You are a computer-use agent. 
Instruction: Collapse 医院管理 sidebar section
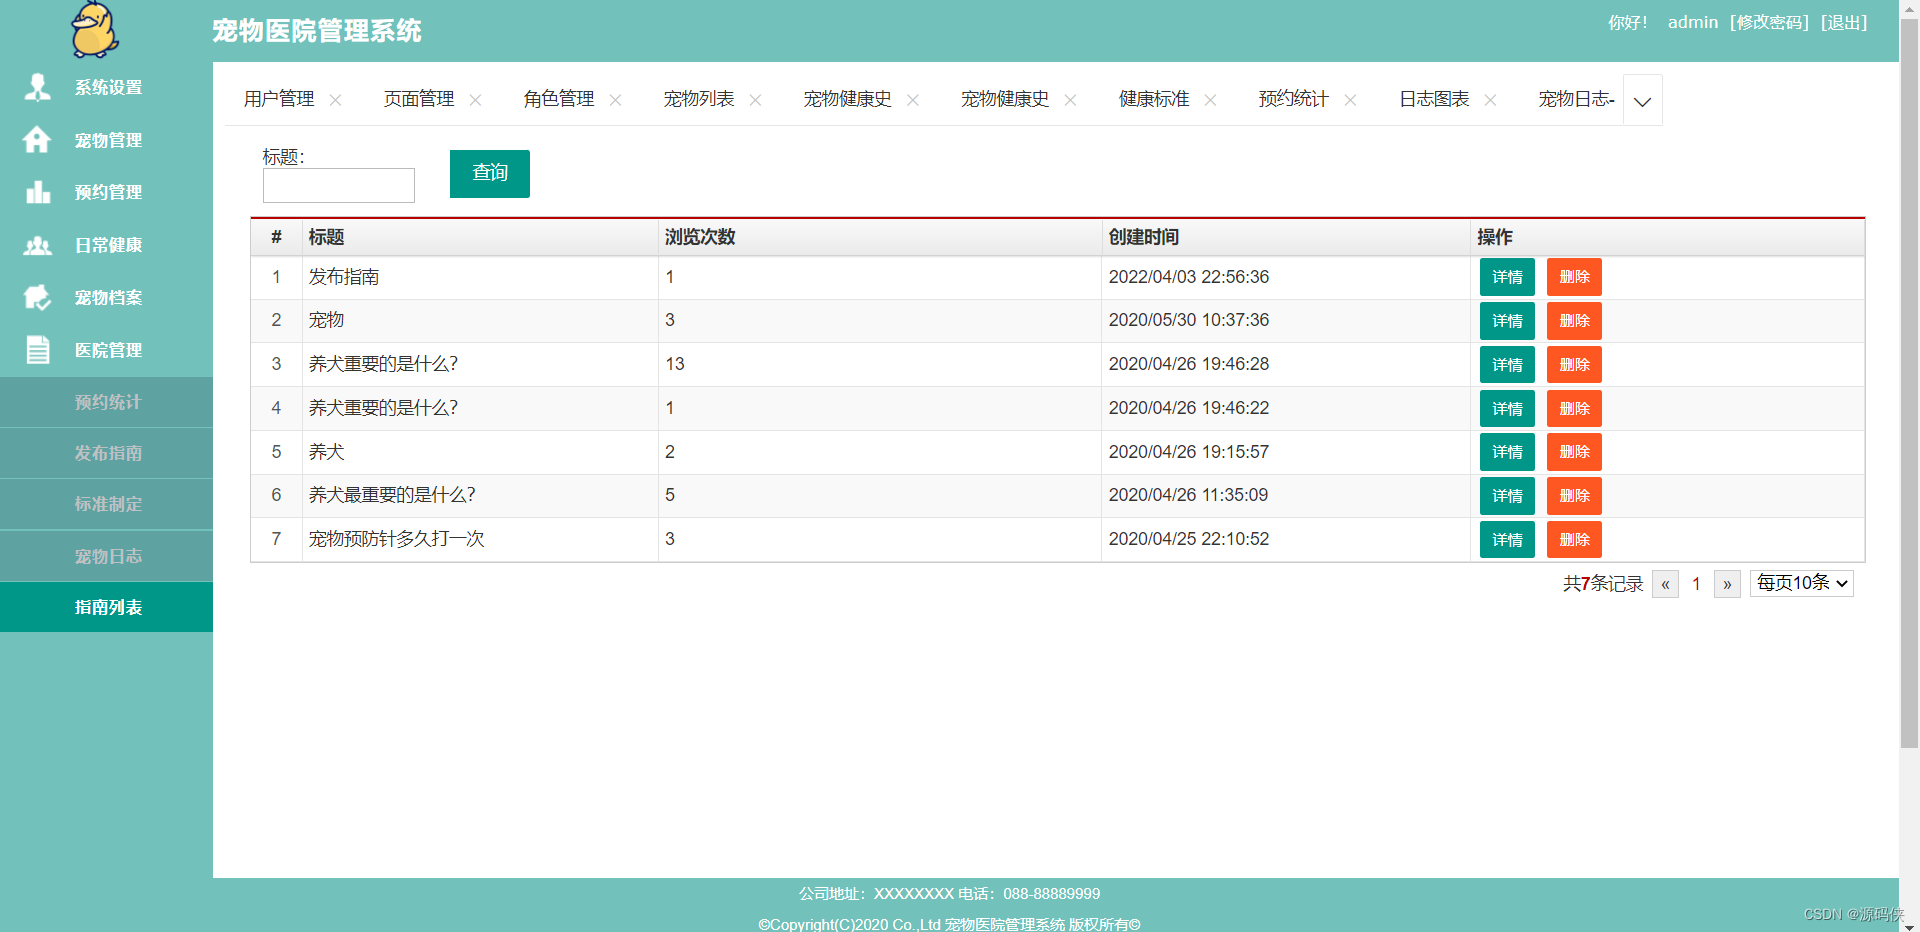[x=106, y=350]
